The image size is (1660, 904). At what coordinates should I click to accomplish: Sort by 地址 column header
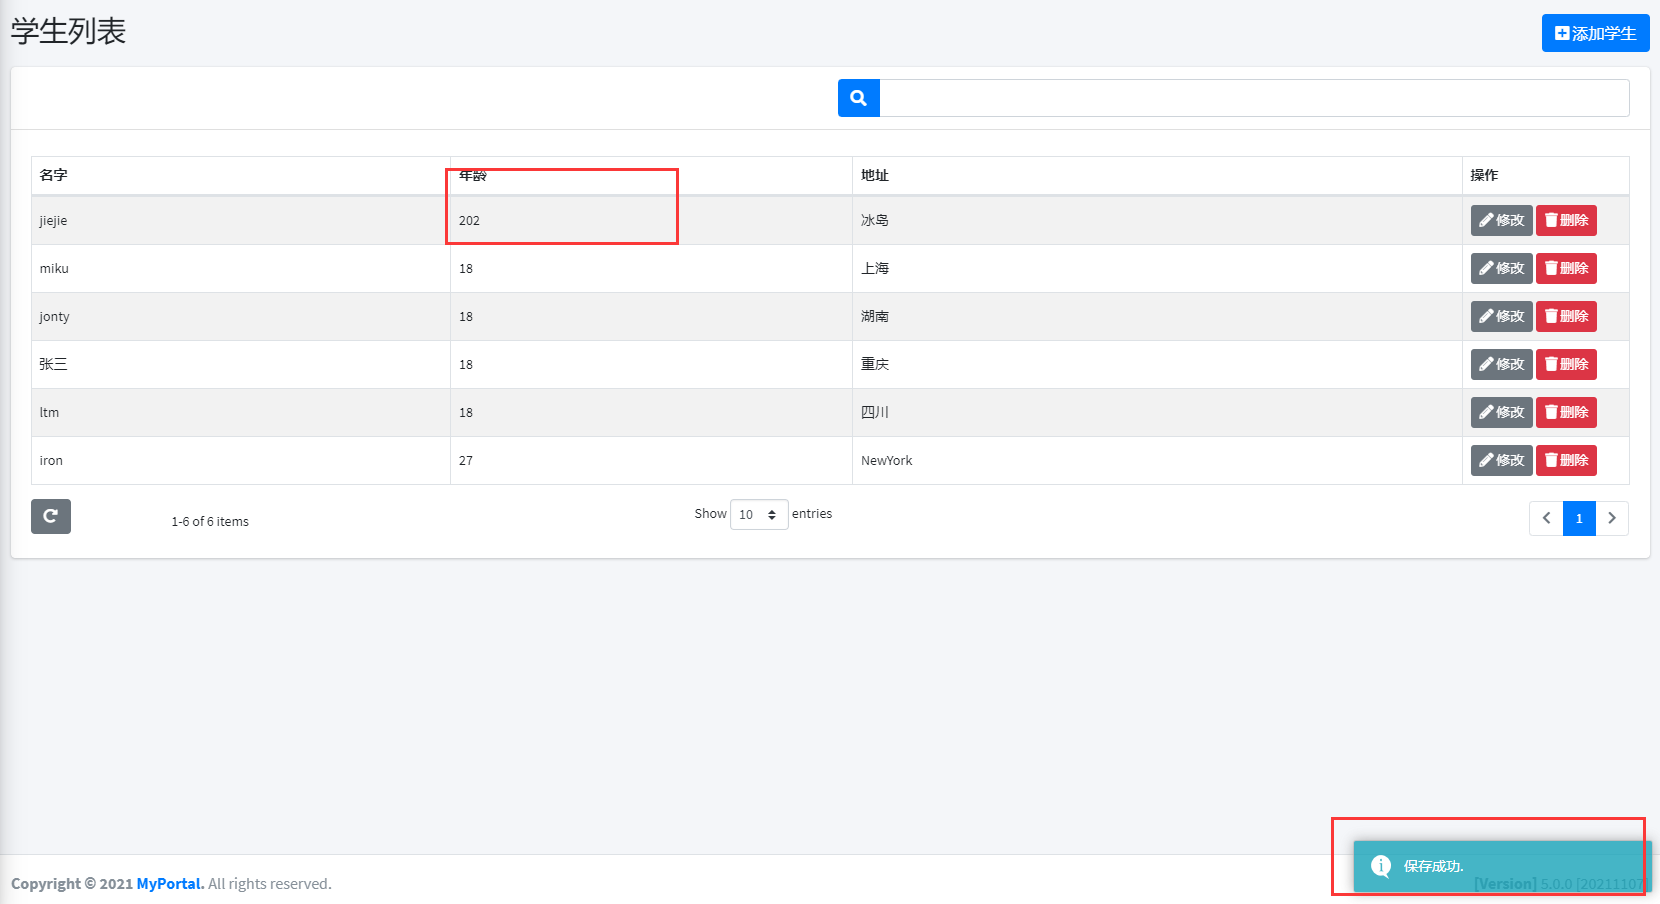coord(875,175)
